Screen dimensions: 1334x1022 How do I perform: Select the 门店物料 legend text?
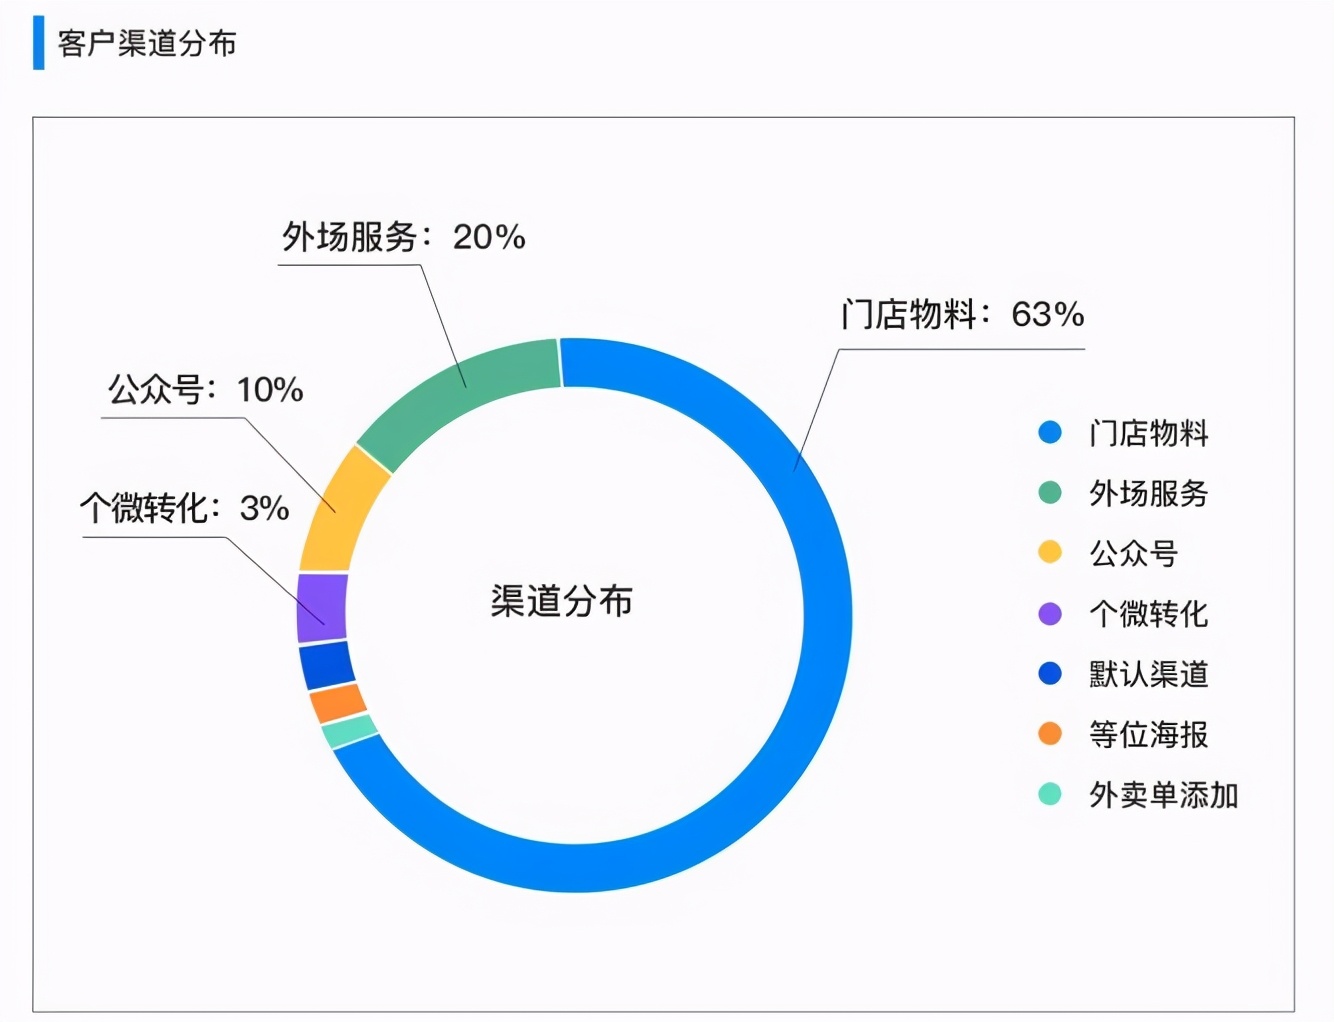point(1149,433)
